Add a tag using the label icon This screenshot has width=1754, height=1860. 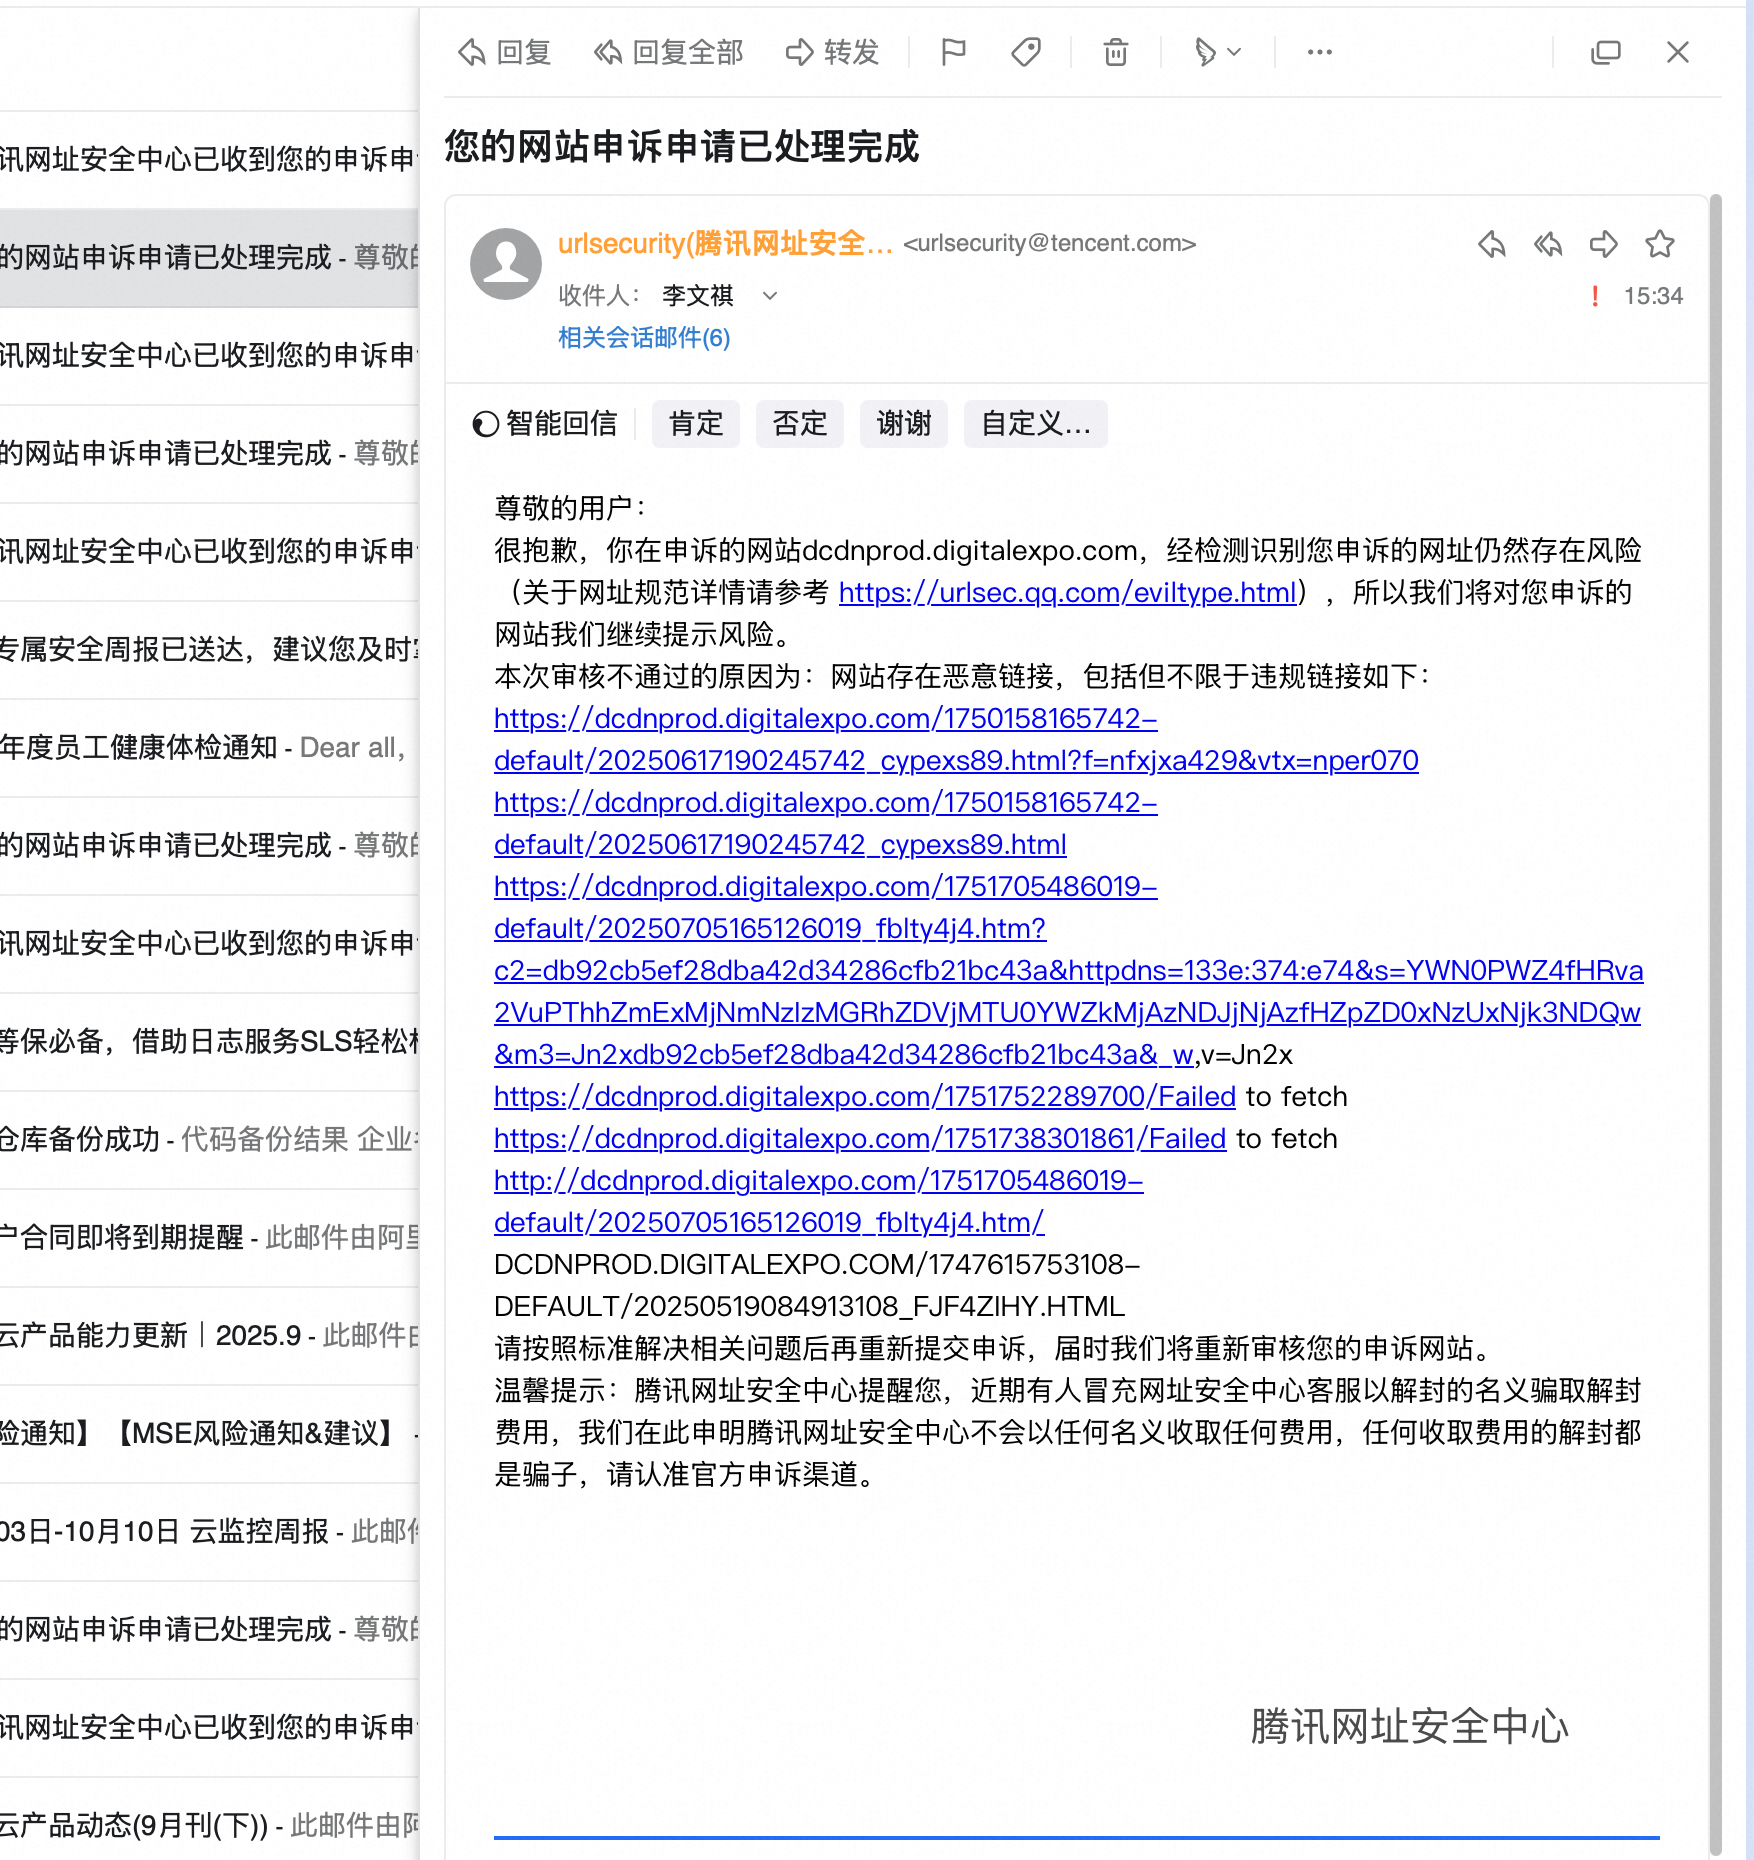[x=1026, y=52]
